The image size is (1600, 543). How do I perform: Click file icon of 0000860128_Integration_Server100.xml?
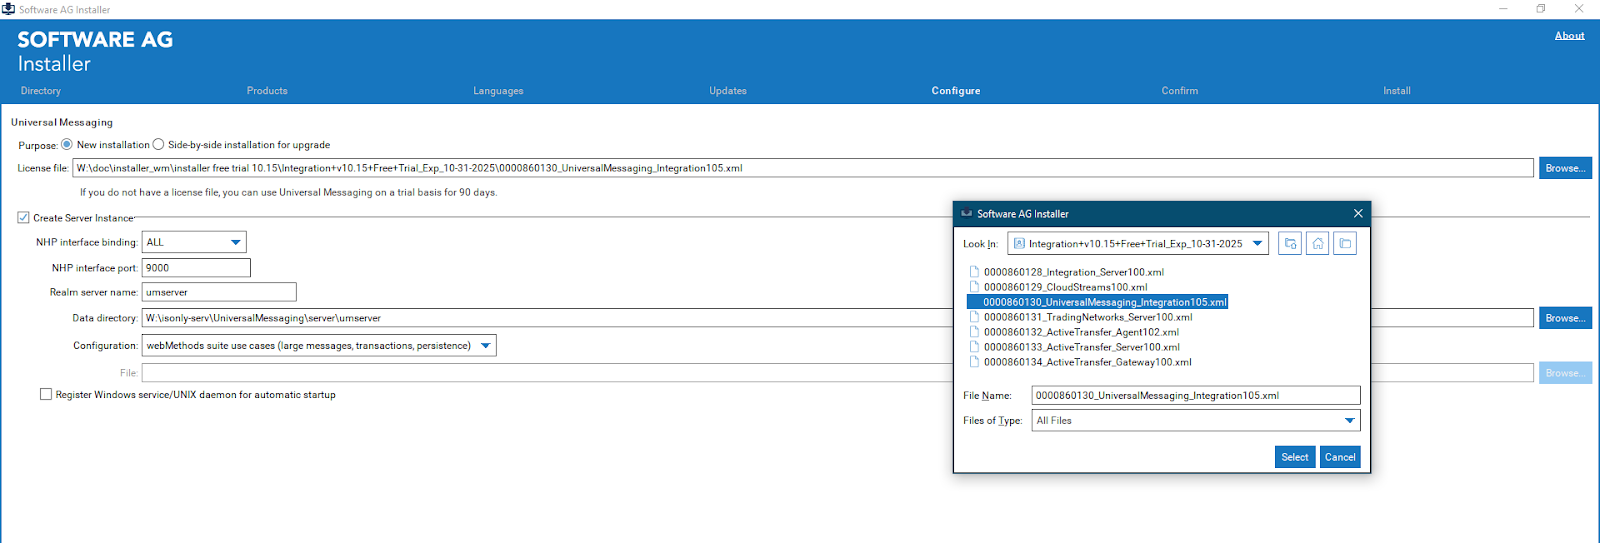coord(974,272)
